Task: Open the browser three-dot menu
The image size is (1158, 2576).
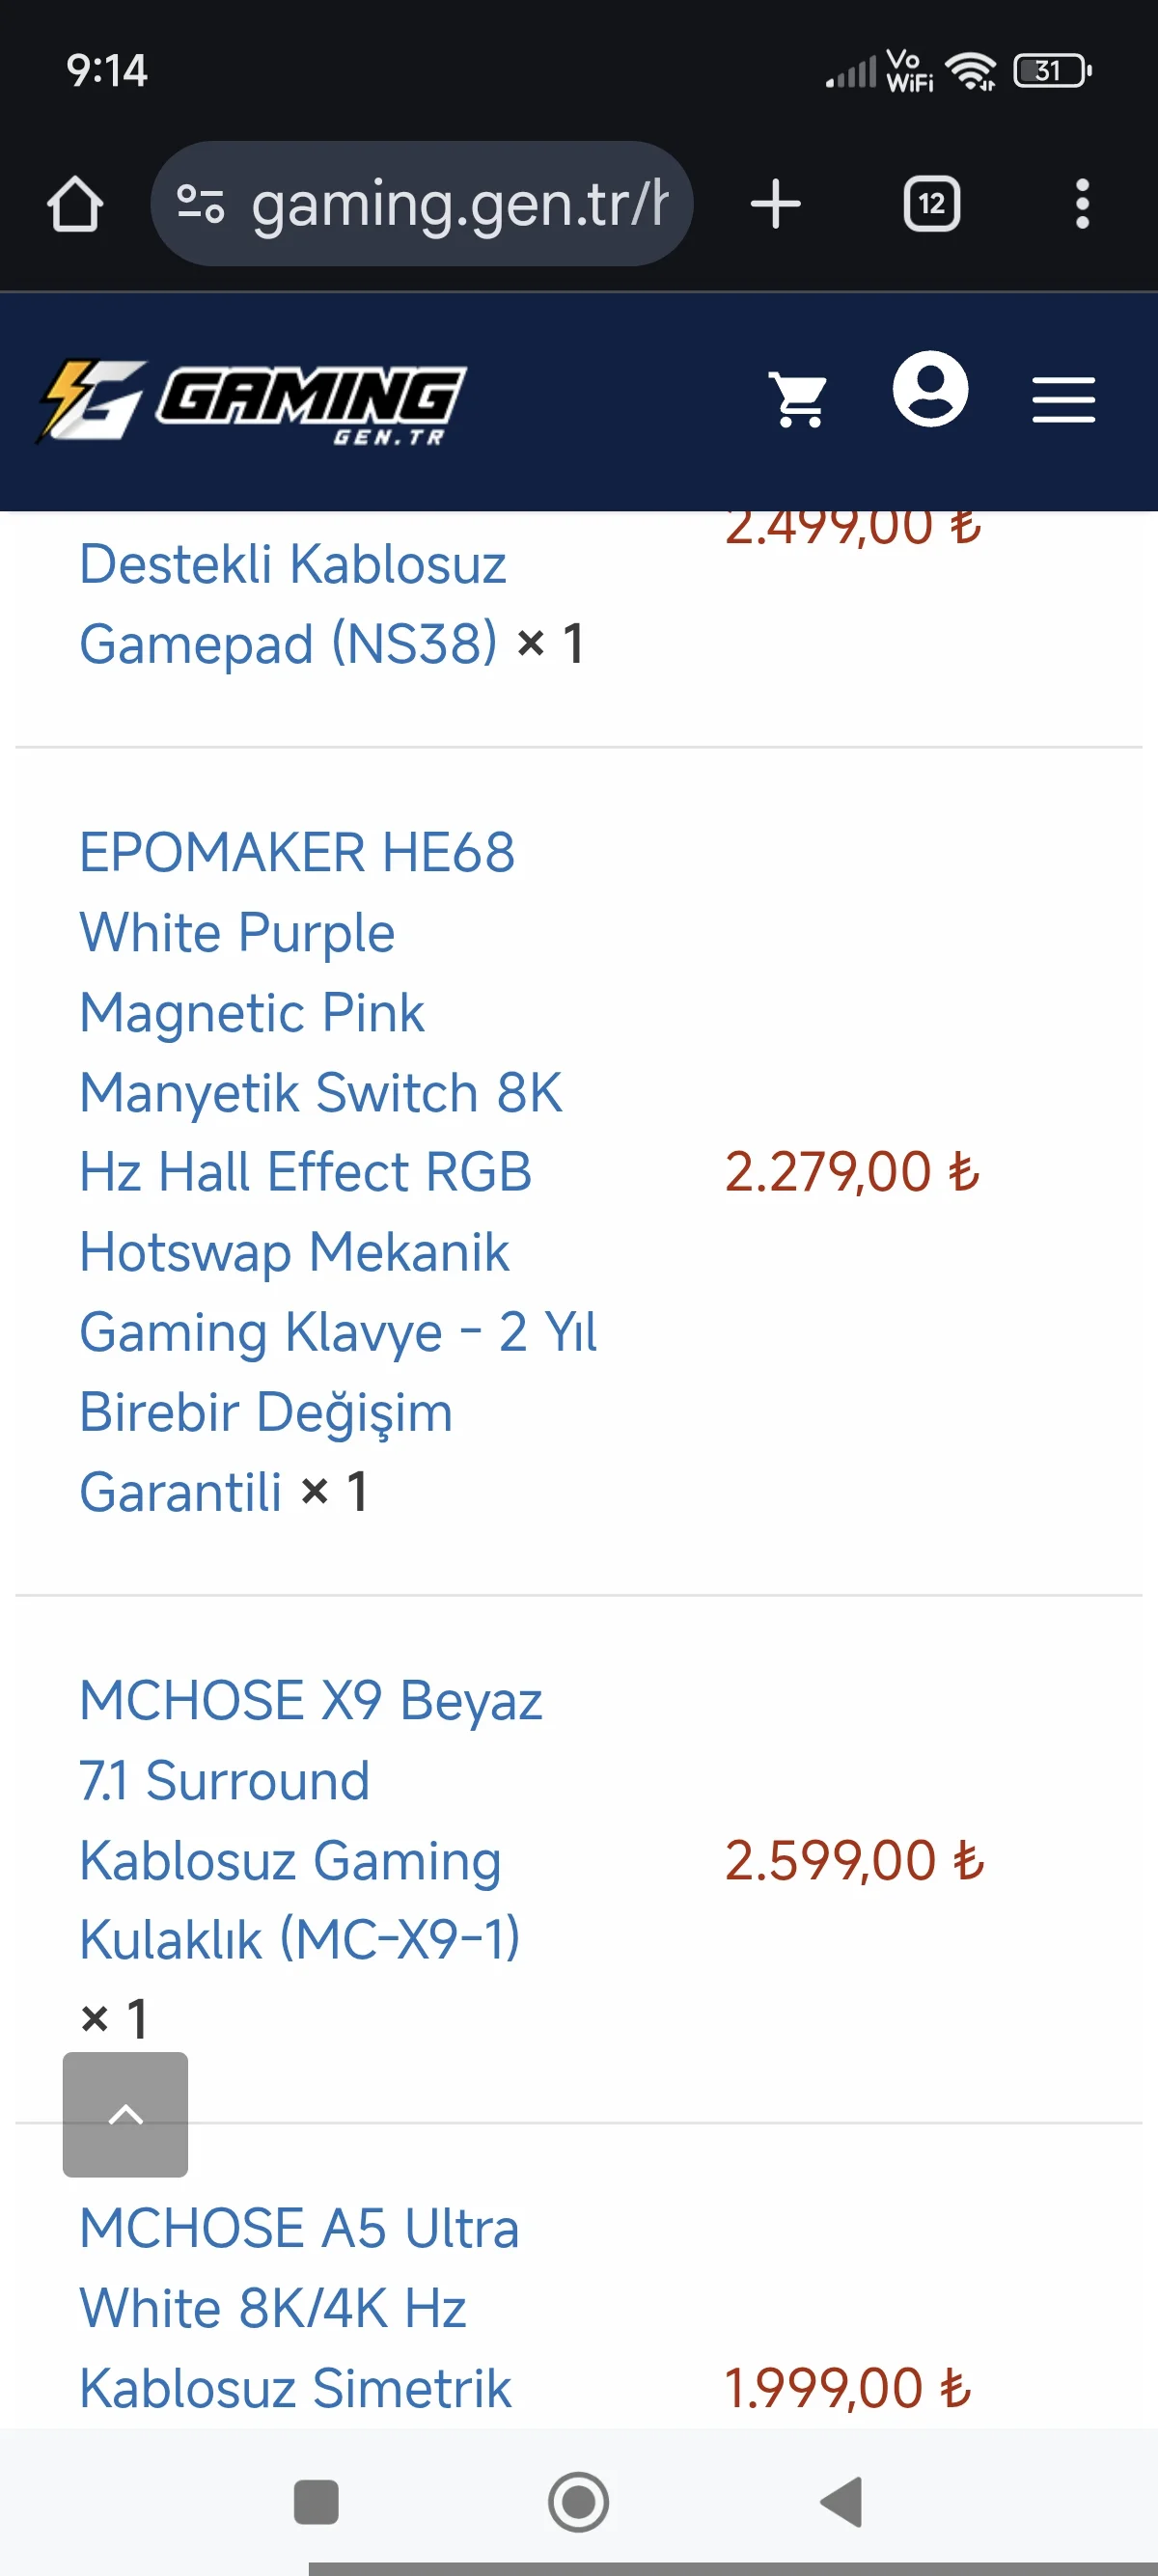Action: (1081, 205)
